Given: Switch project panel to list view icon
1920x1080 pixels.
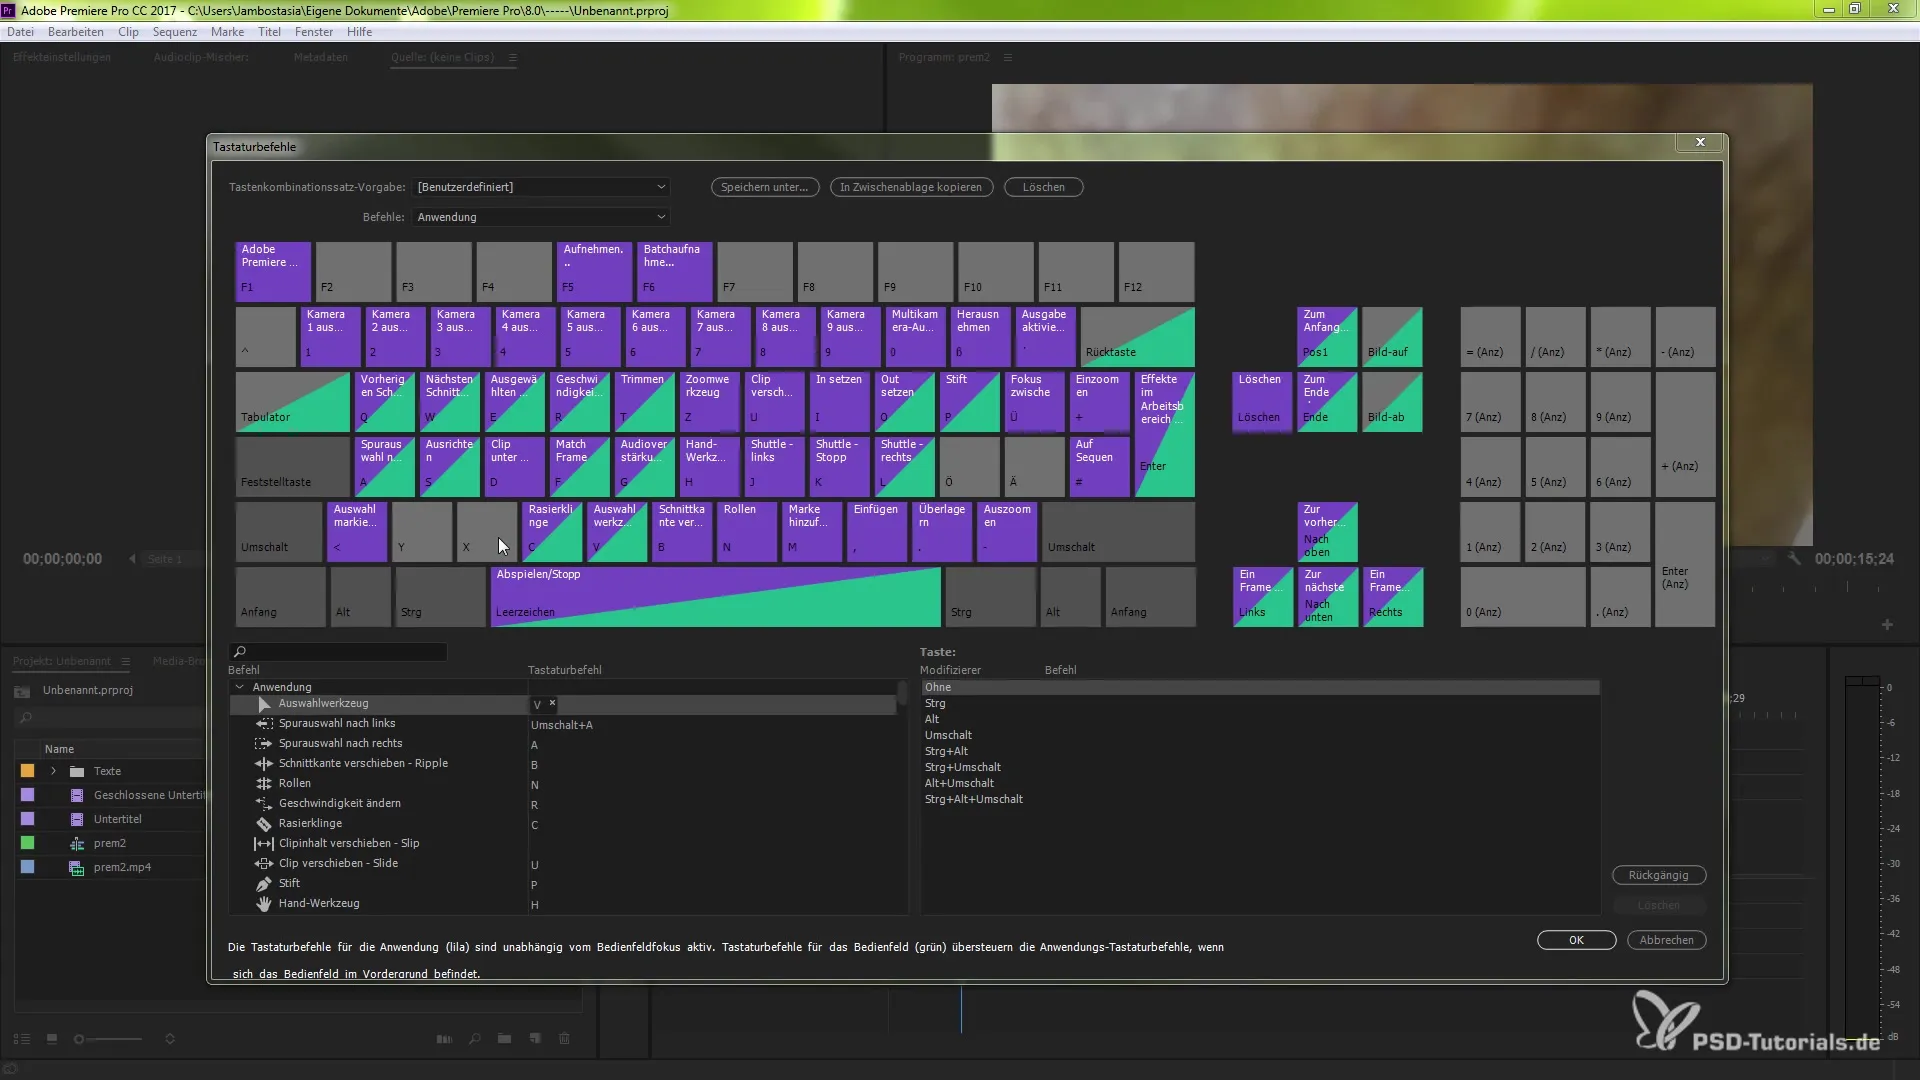Looking at the screenshot, I should click(22, 1039).
